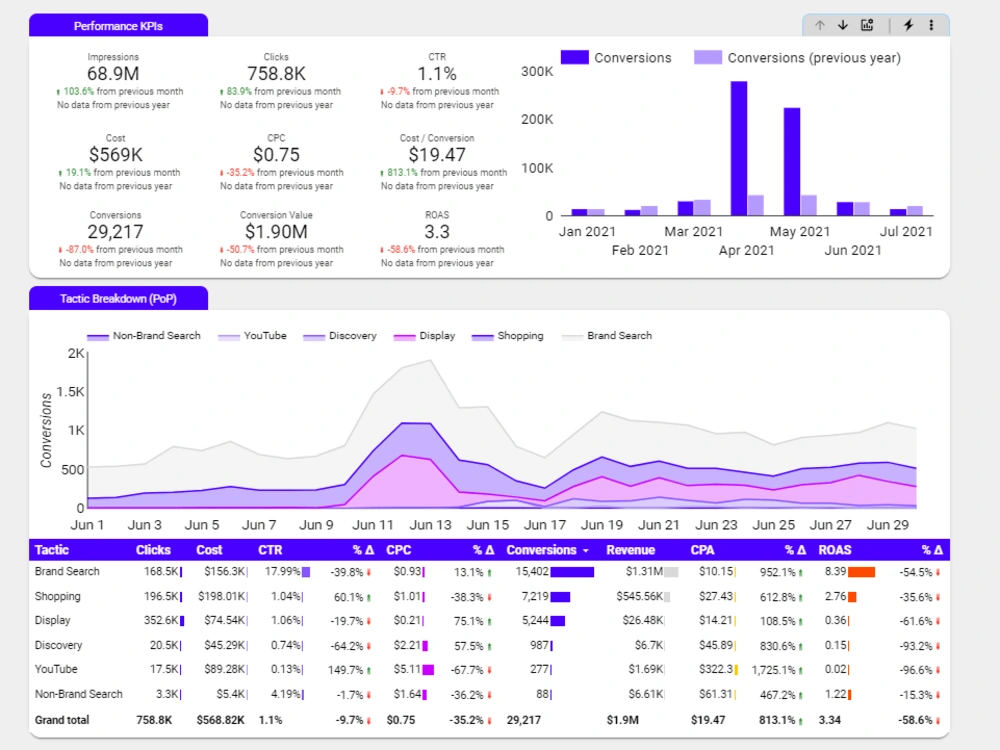Click the down arrow navigation icon
This screenshot has width=1000, height=750.
pyautogui.click(x=845, y=24)
